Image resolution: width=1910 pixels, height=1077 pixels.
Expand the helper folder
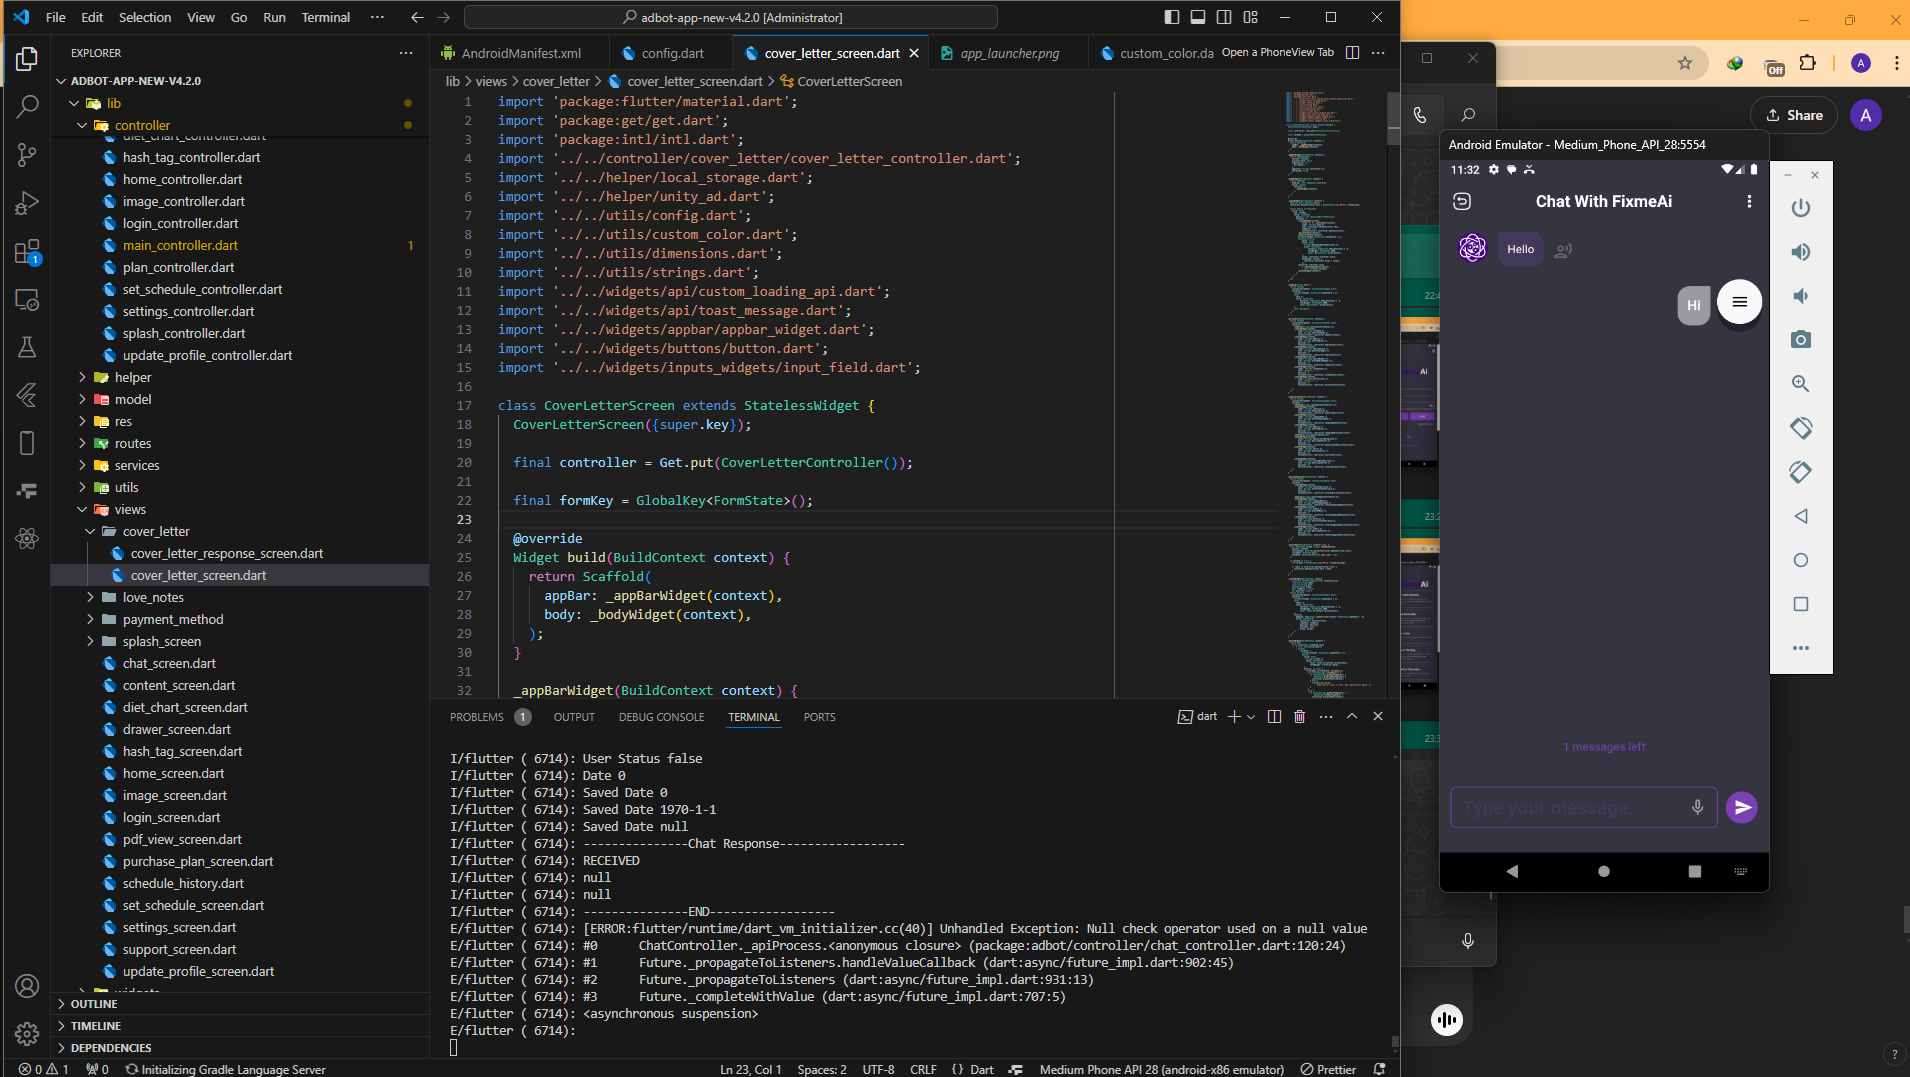pos(132,377)
